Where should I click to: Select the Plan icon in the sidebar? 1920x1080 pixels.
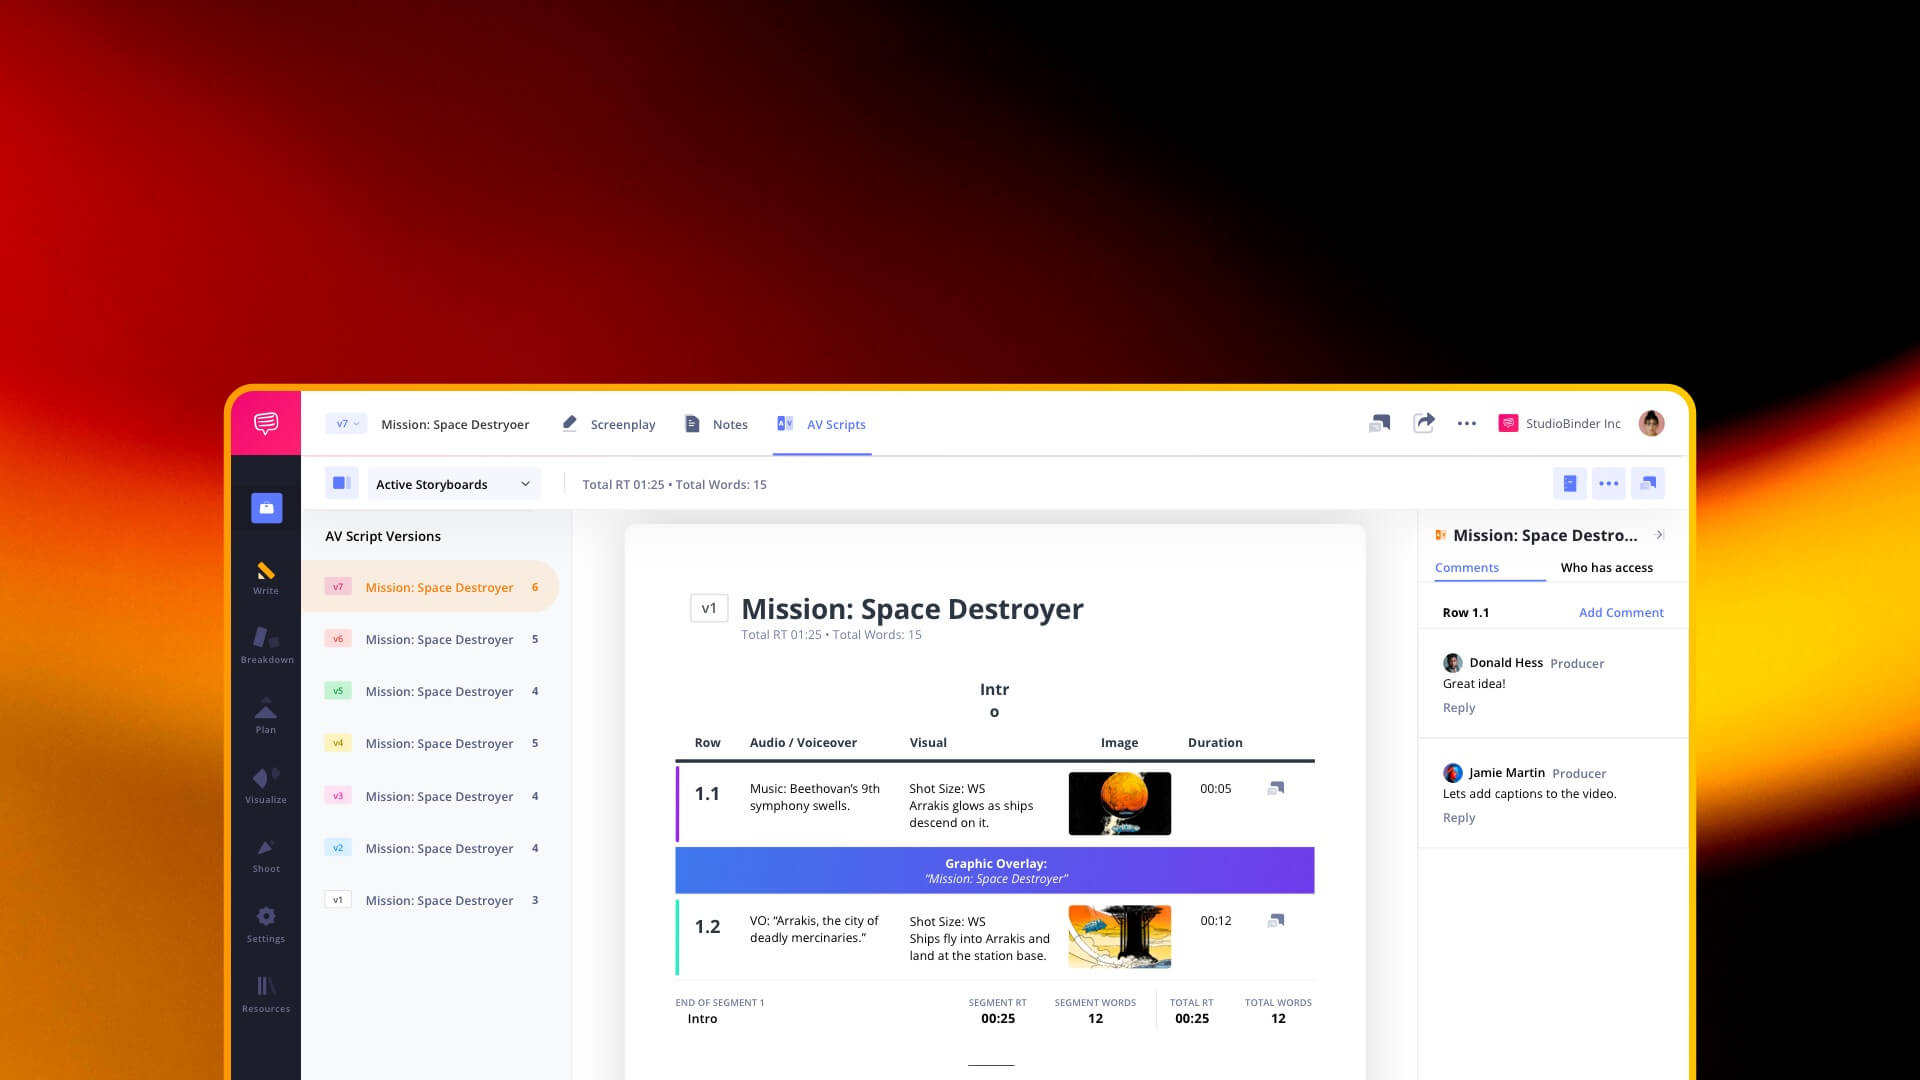(265, 715)
